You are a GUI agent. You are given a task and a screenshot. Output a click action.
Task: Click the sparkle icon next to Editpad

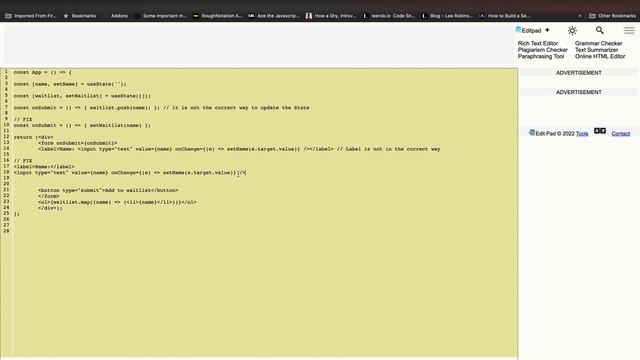tap(547, 30)
